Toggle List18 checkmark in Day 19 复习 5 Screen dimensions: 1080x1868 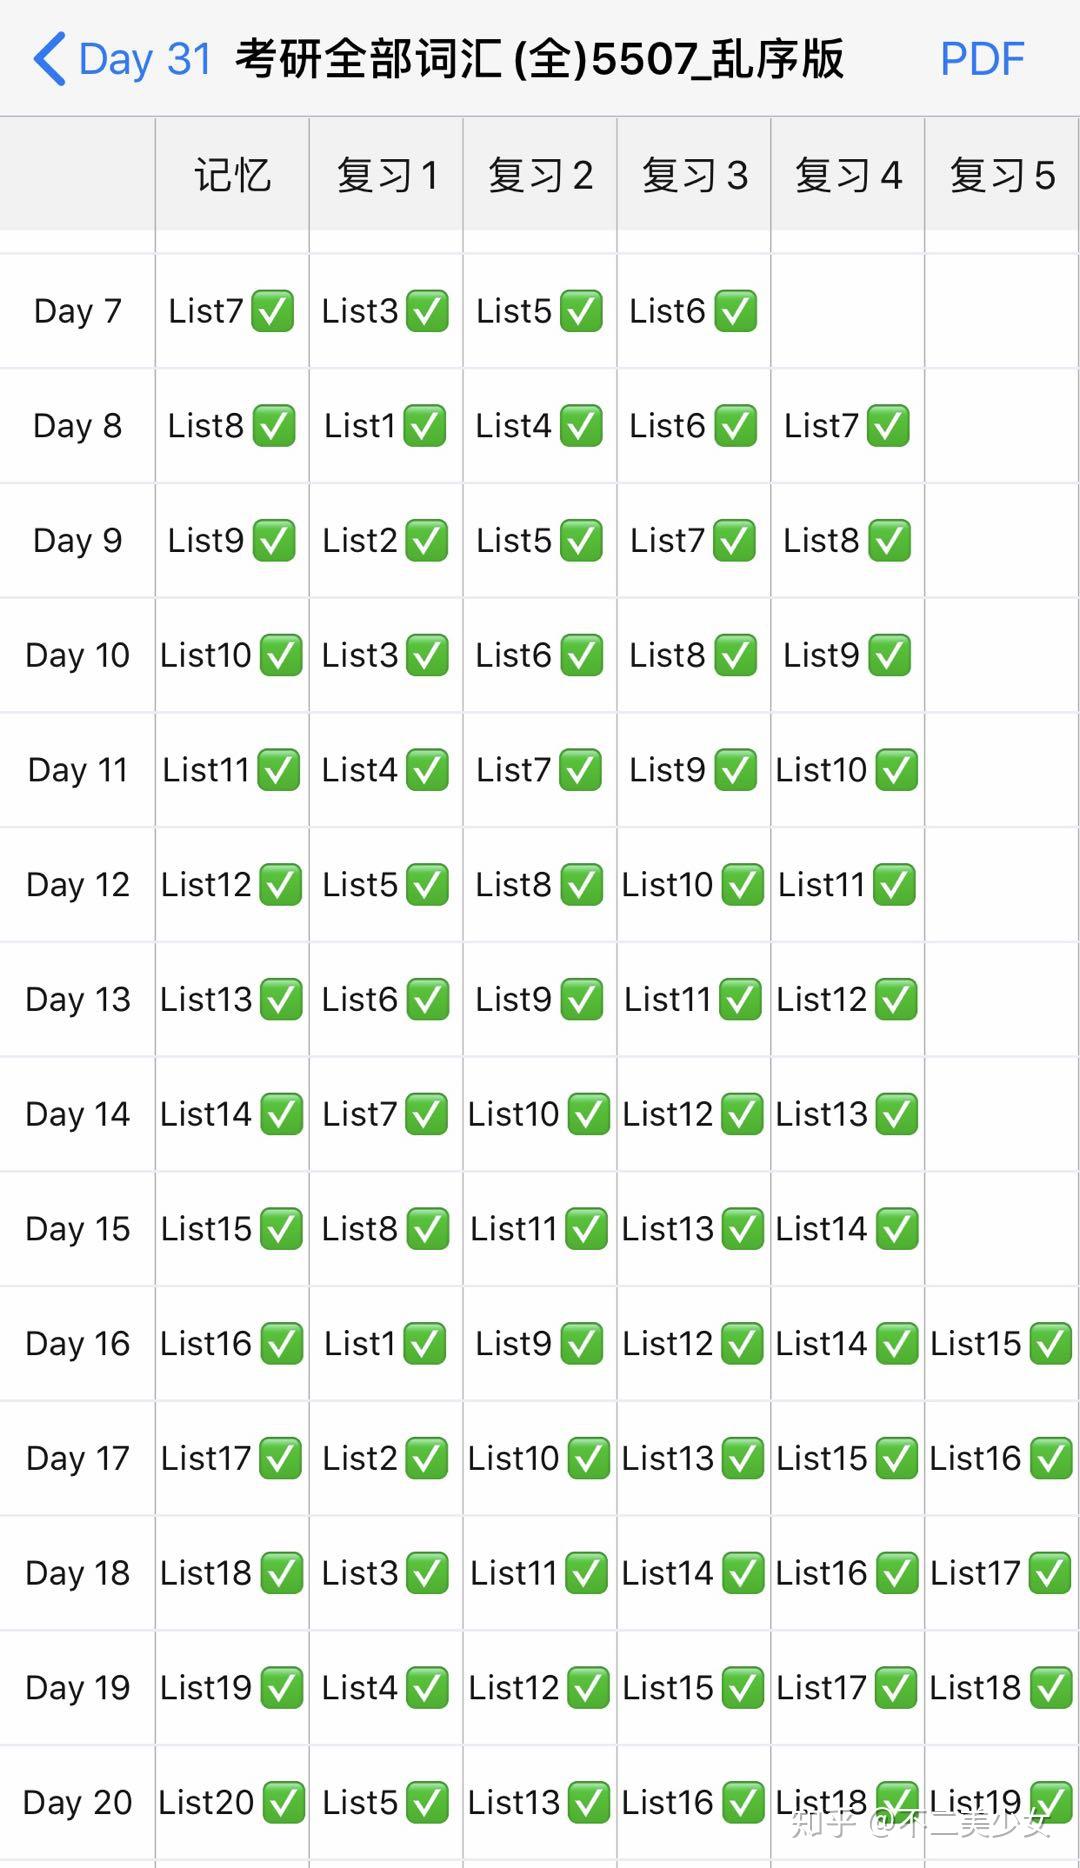coord(1051,1688)
